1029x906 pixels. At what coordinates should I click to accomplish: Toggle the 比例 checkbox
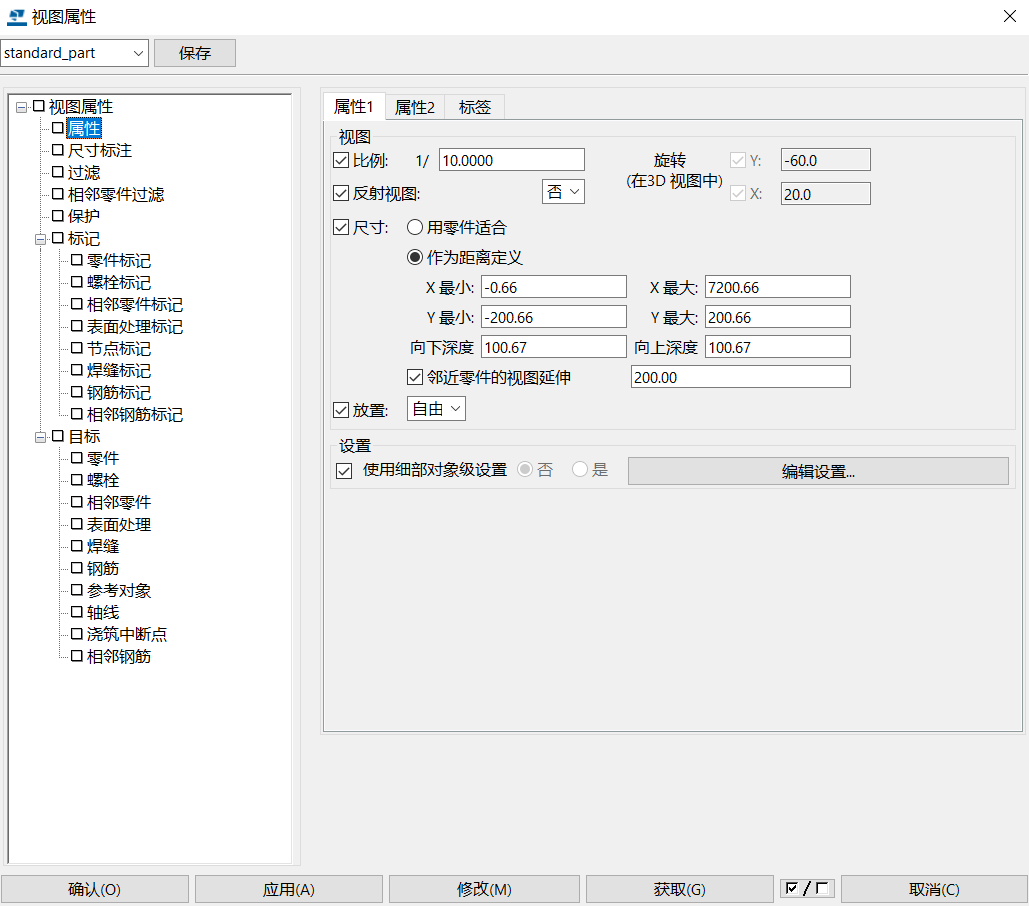(x=340, y=159)
